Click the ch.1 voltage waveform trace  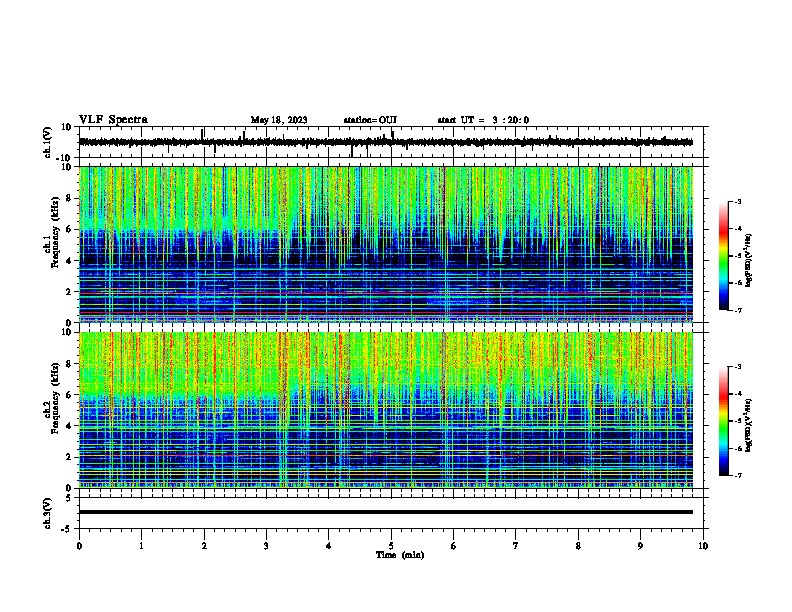[x=386, y=142]
